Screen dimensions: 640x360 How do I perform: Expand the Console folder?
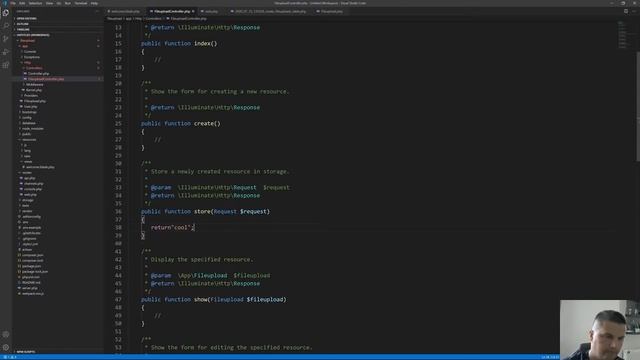30,51
